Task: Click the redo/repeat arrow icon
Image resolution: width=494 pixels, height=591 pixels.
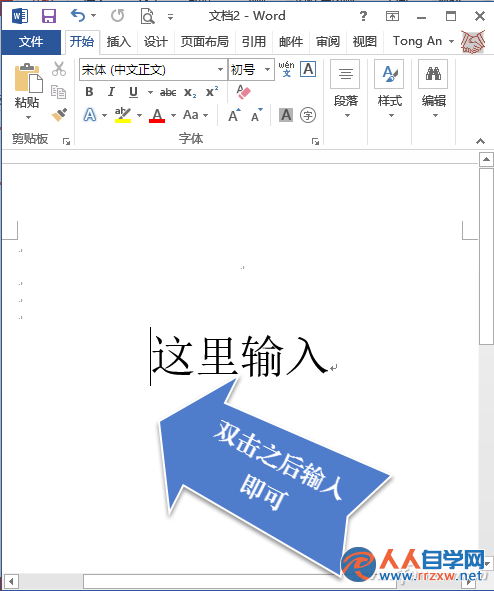Action: point(118,15)
